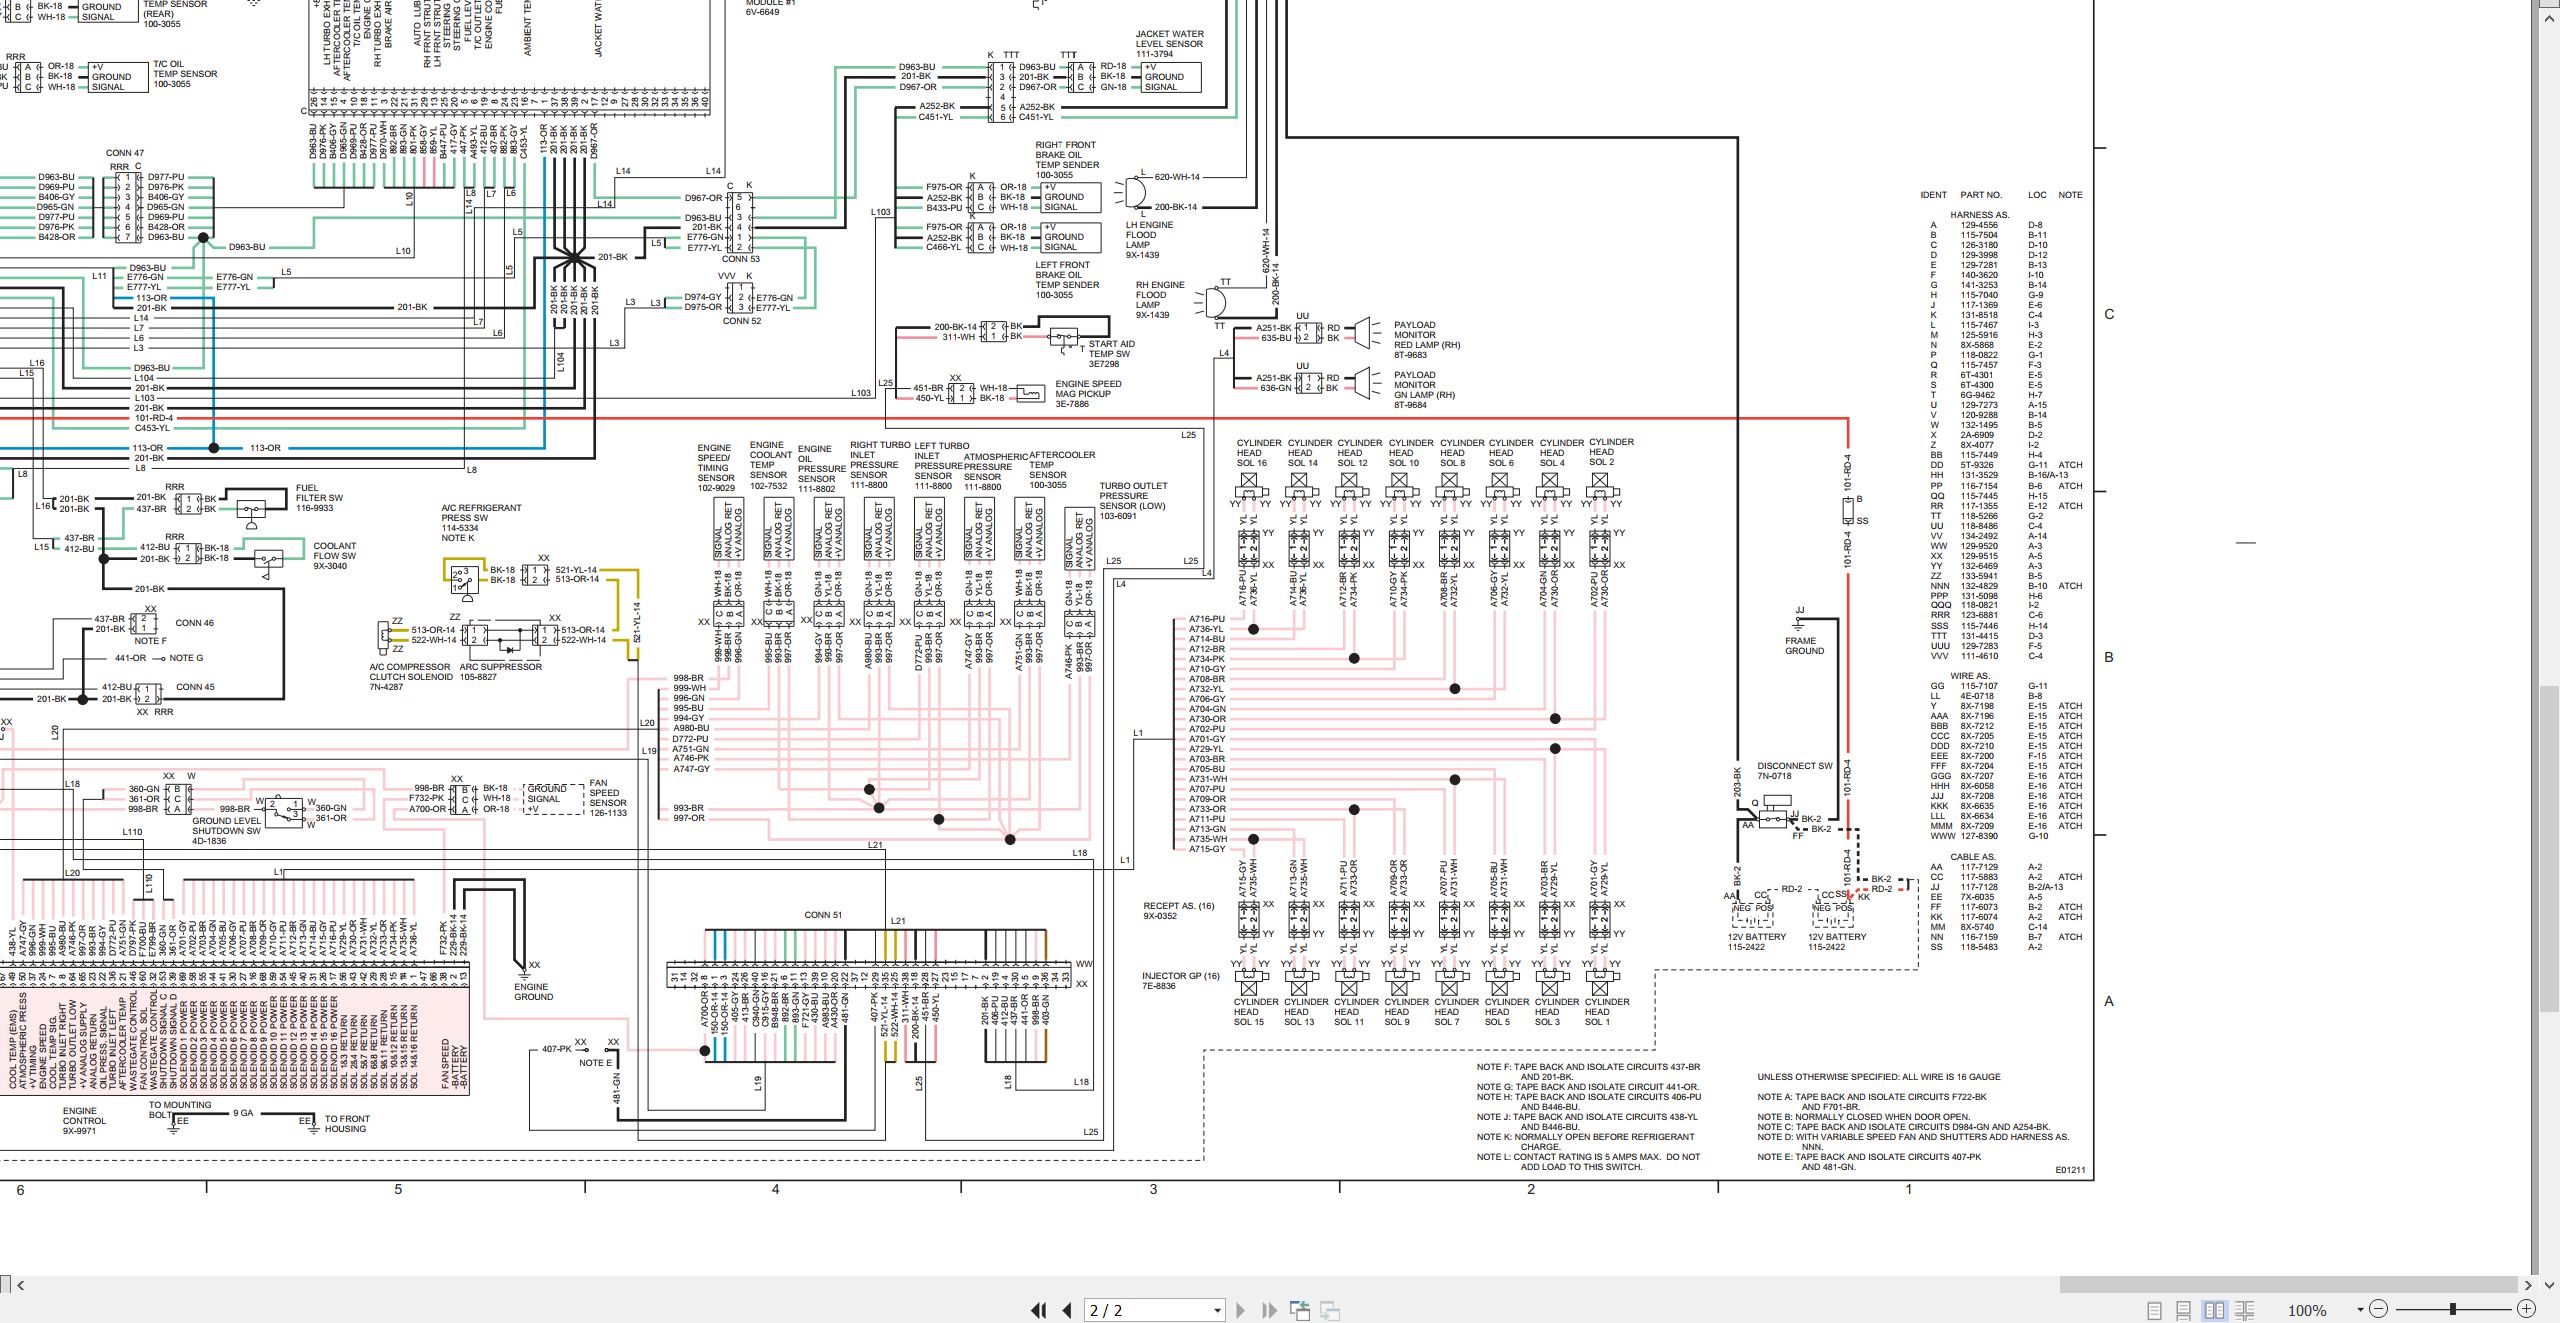This screenshot has height=1323, width=2560.
Task: Return to the previous view
Action: point(1300,1310)
